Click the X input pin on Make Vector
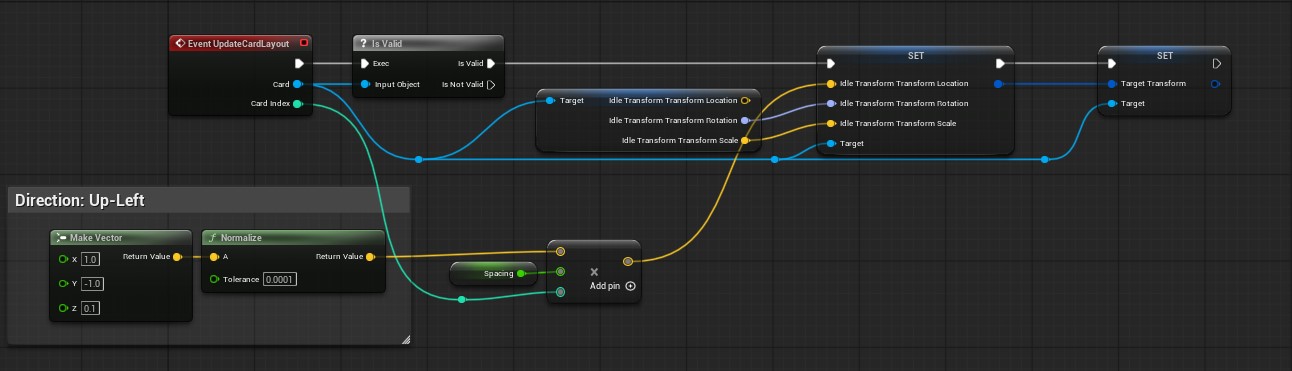Viewport: 1292px width, 371px height. tap(63, 259)
